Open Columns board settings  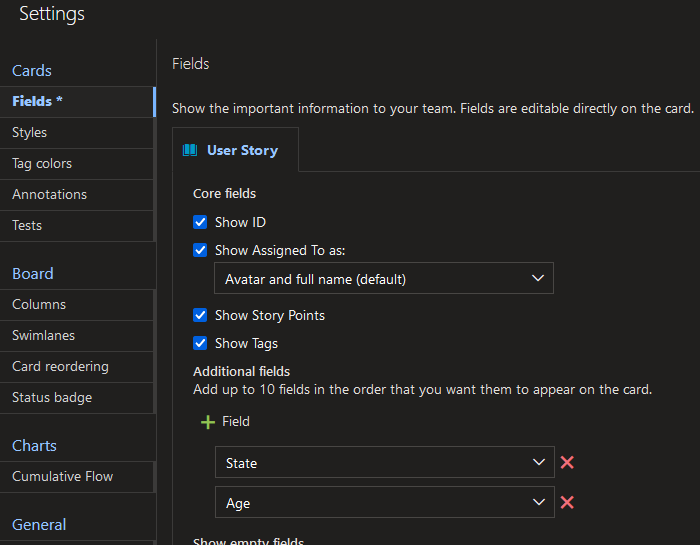coord(77,304)
